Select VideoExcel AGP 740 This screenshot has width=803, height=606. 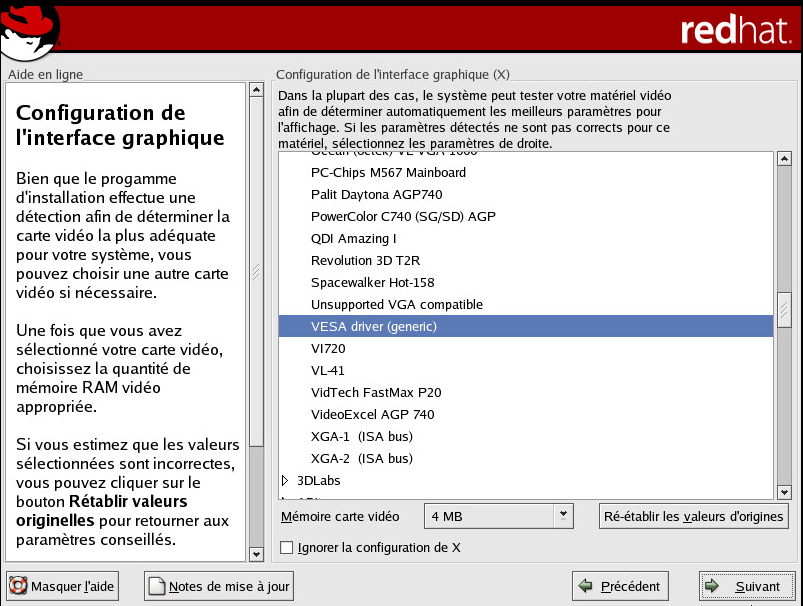[x=526, y=414]
